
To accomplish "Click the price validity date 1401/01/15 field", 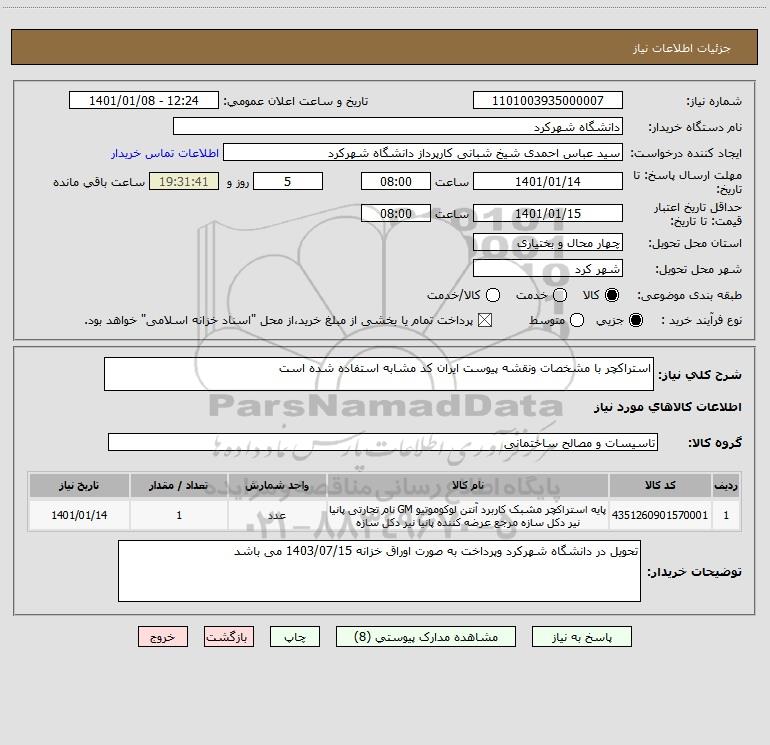I will [548, 213].
